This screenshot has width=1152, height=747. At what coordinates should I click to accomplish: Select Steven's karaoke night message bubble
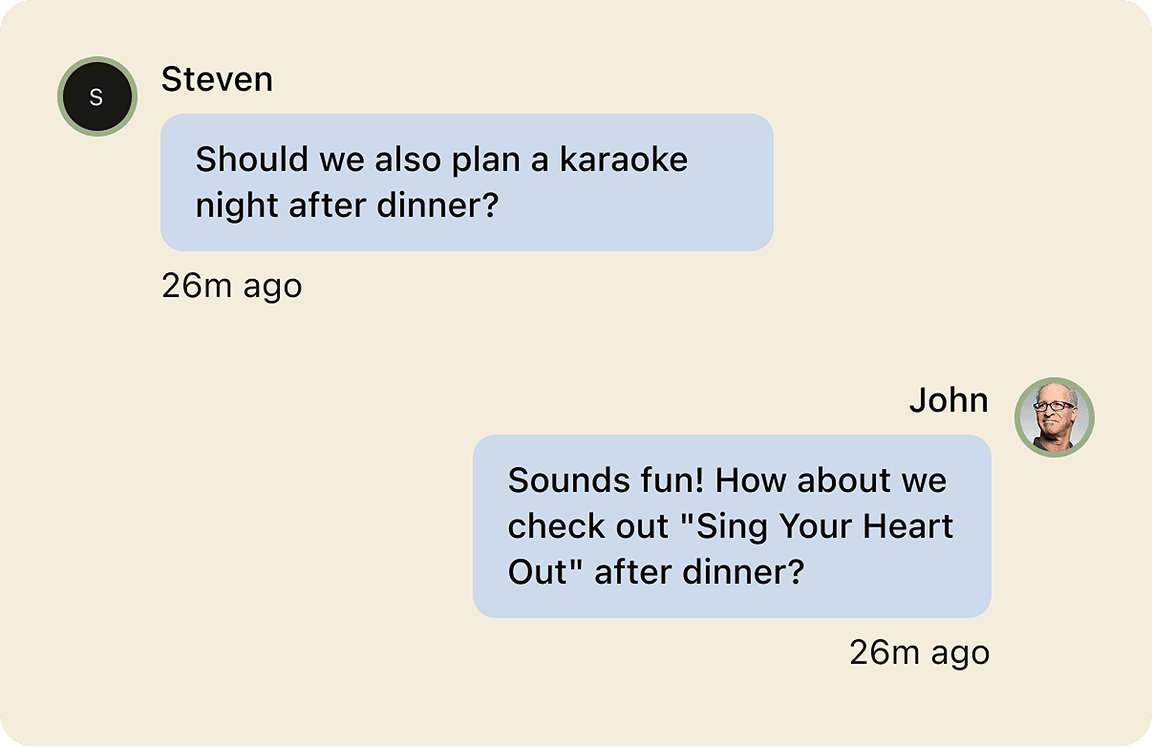coord(467,182)
